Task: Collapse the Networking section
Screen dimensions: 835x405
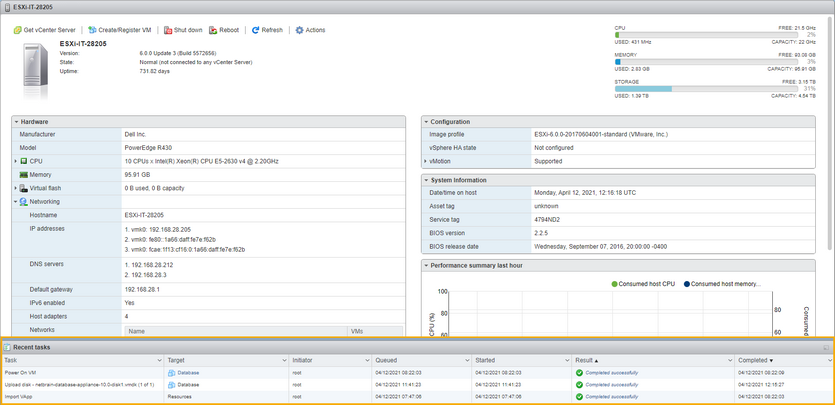Action: click(16, 202)
